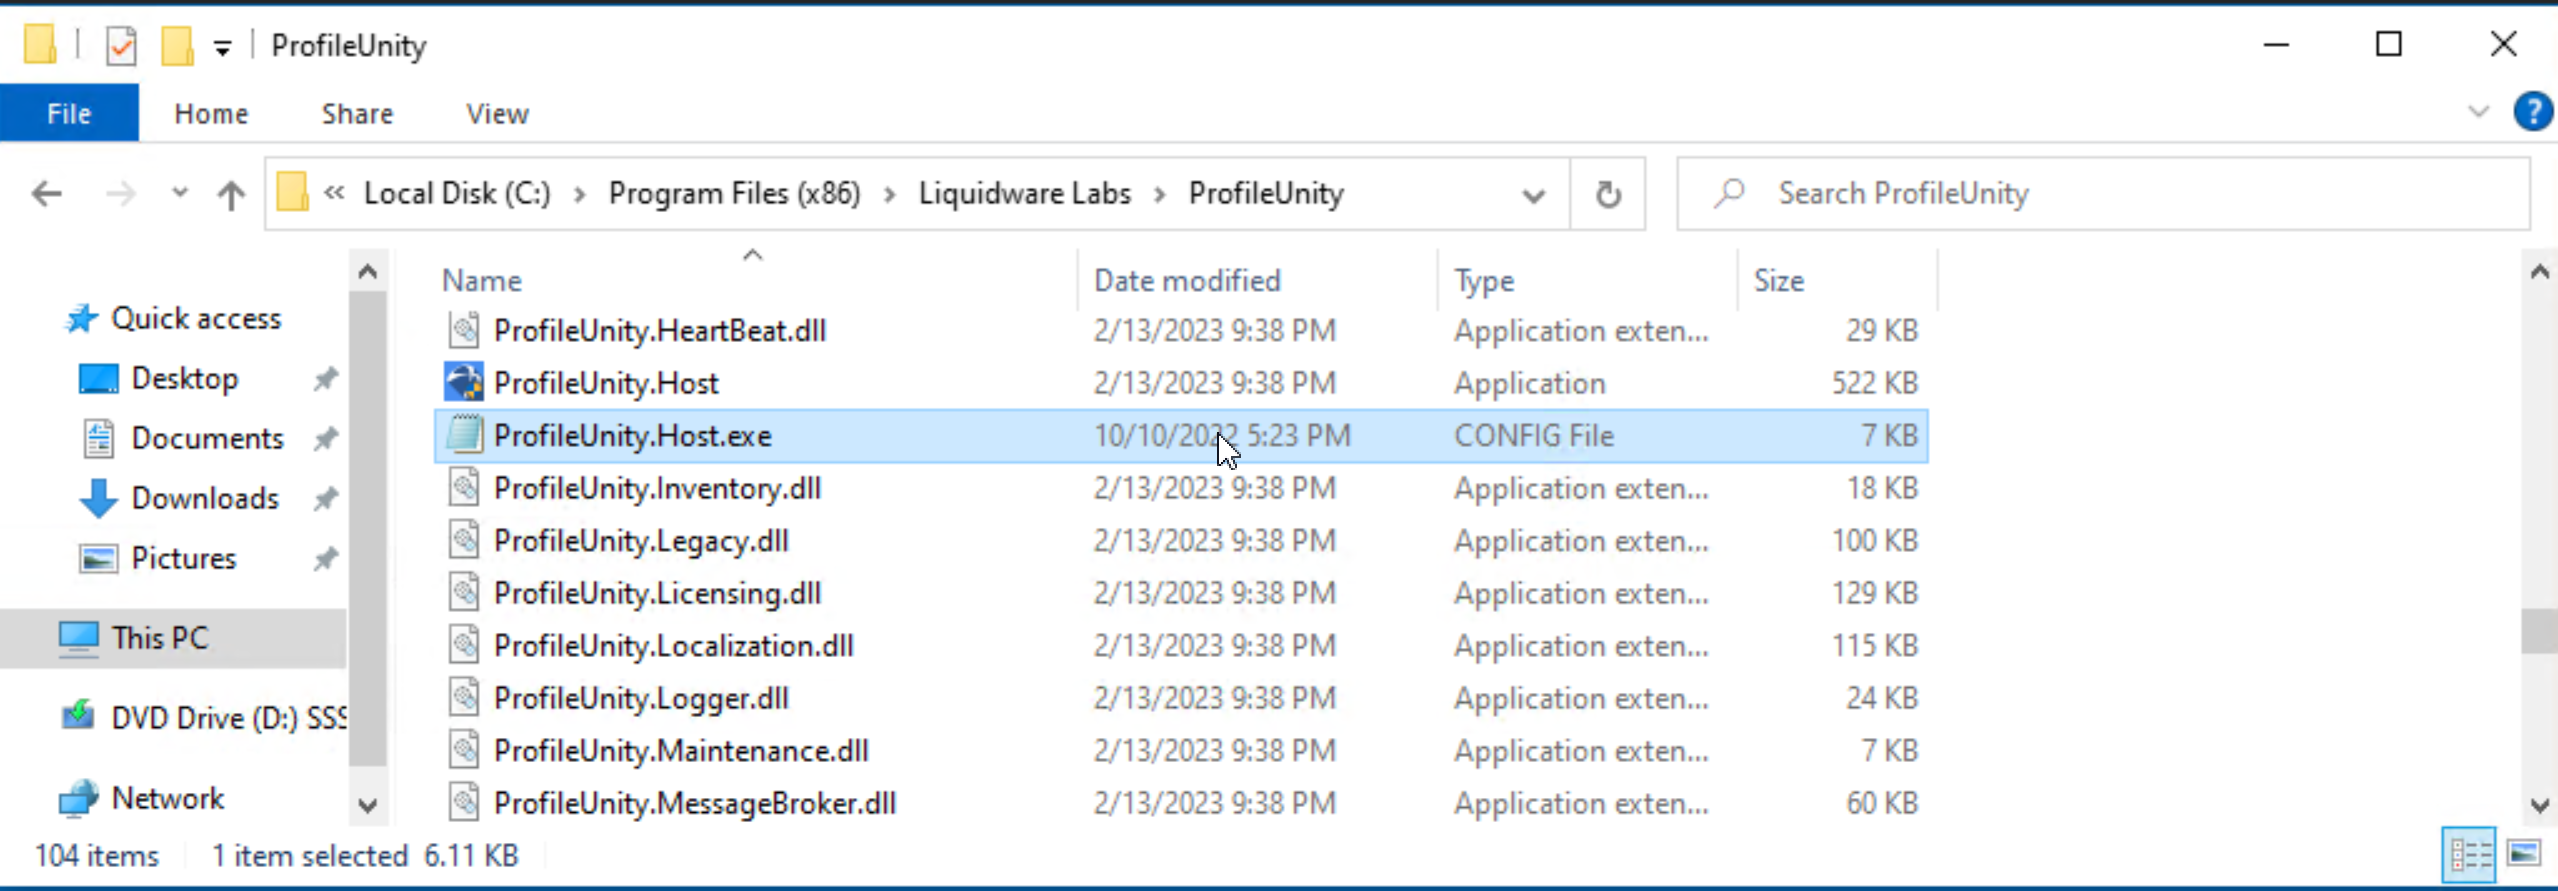Click the New folder quick access toolbar icon

point(177,46)
